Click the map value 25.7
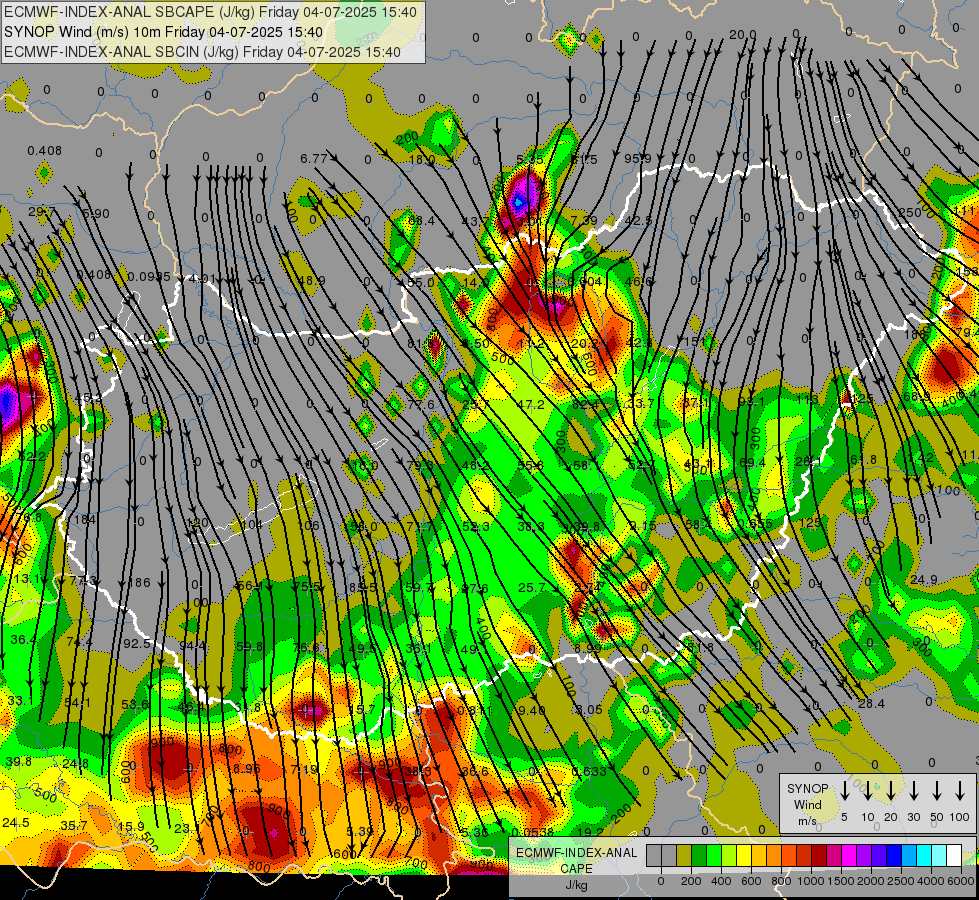Screen dimensions: 979x900 point(531,587)
